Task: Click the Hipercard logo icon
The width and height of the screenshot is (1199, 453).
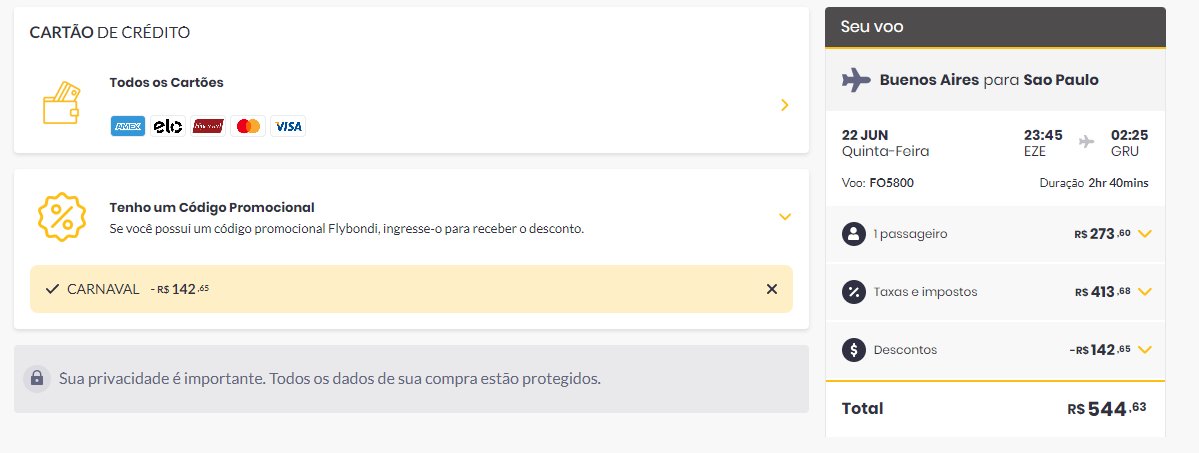Action: click(x=208, y=126)
